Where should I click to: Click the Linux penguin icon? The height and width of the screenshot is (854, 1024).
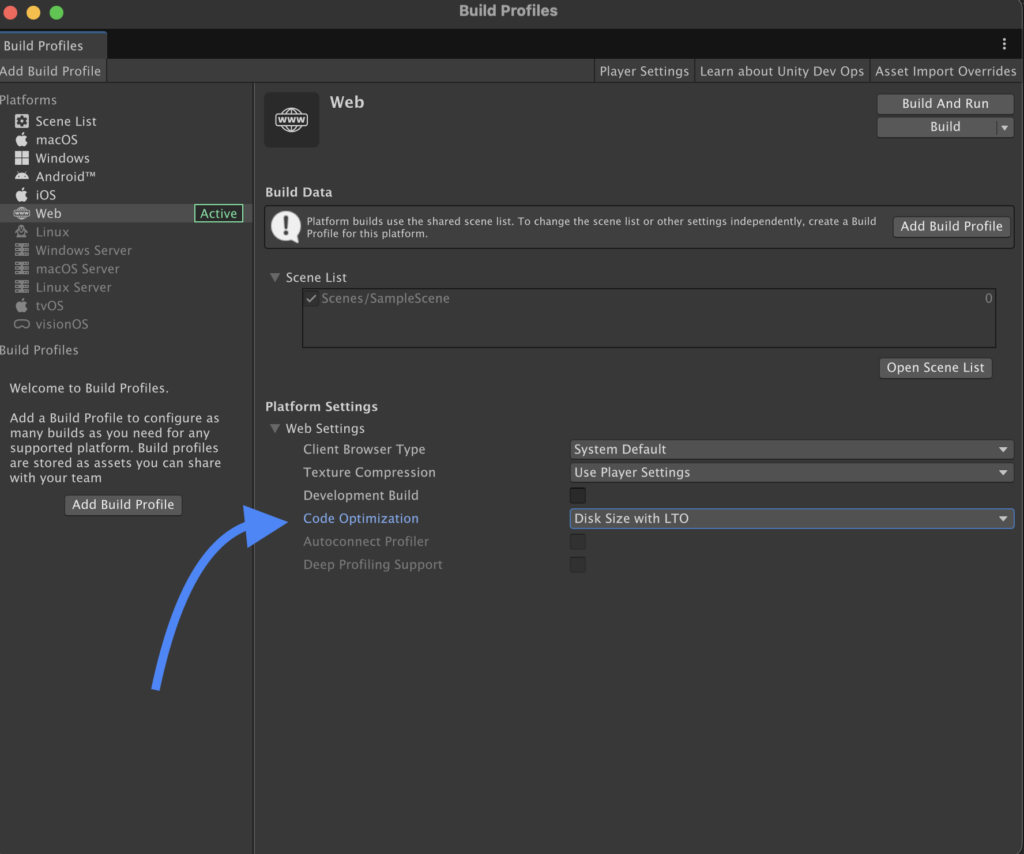click(x=21, y=232)
